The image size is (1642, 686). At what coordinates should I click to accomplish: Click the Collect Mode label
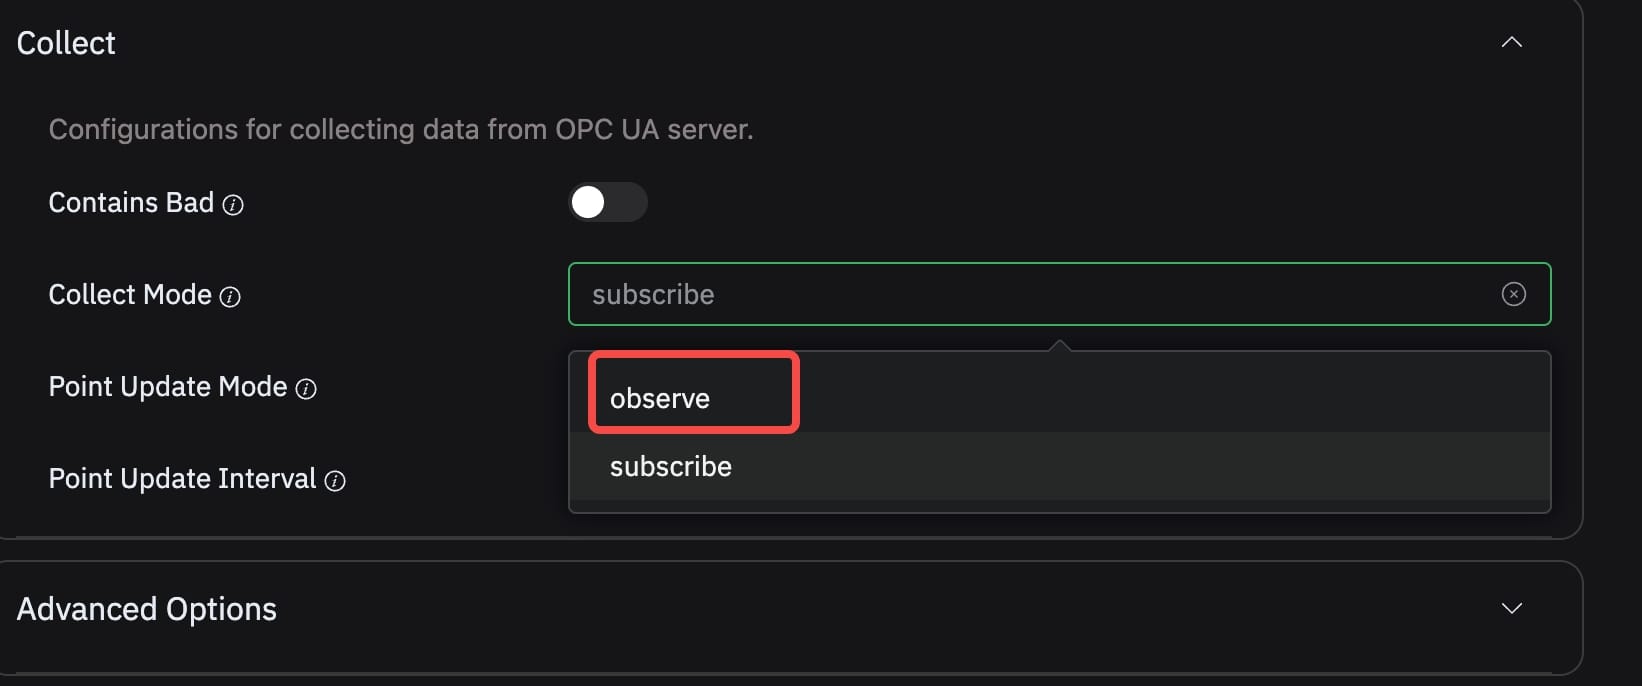coord(130,295)
